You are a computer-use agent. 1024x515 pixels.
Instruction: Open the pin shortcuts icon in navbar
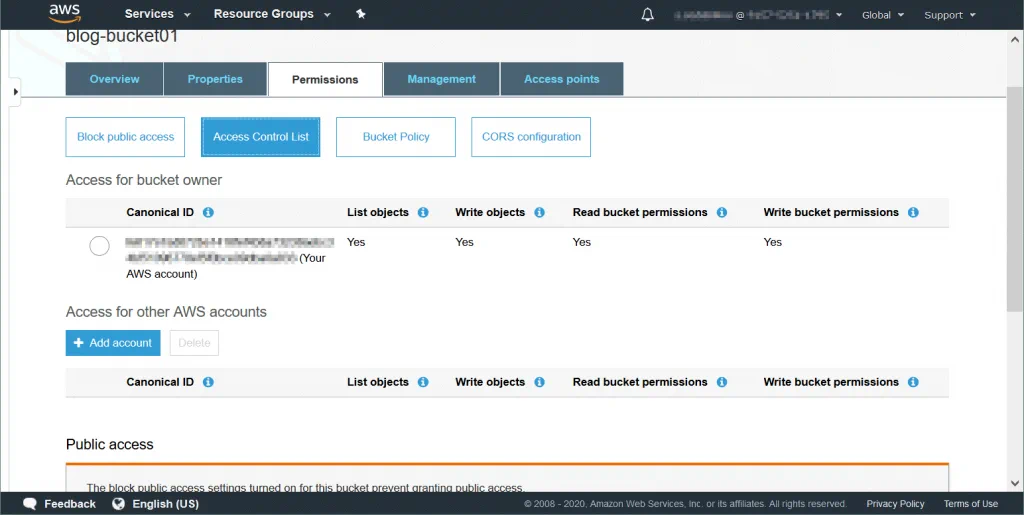coord(361,14)
